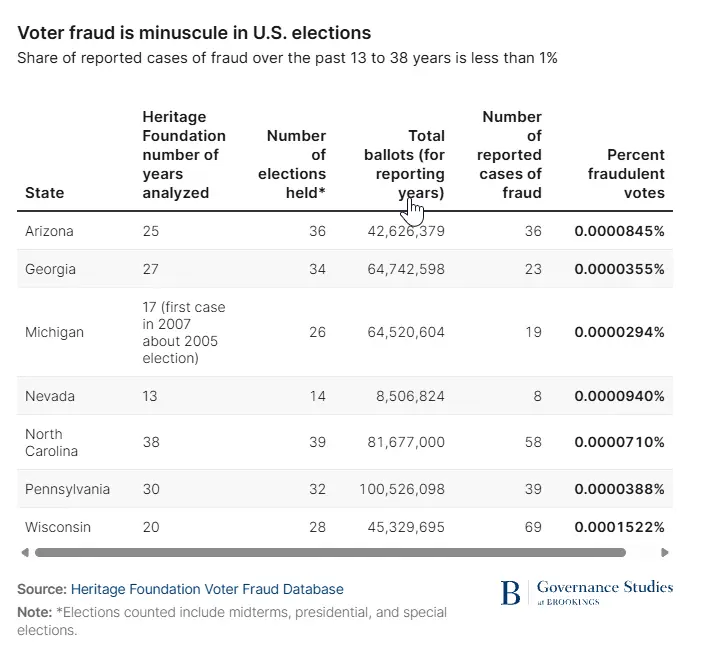727x649 pixels.
Task: Sort by Number of reported cases header
Action: click(509, 155)
